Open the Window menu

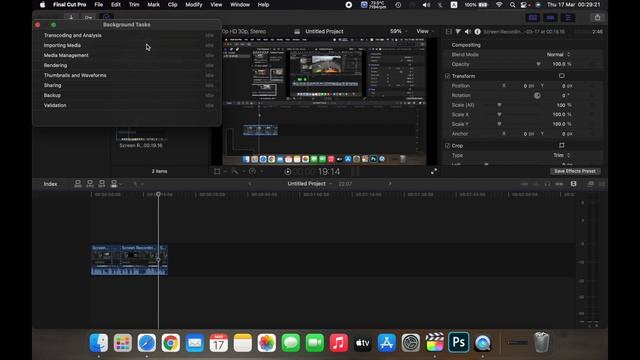(240, 5)
